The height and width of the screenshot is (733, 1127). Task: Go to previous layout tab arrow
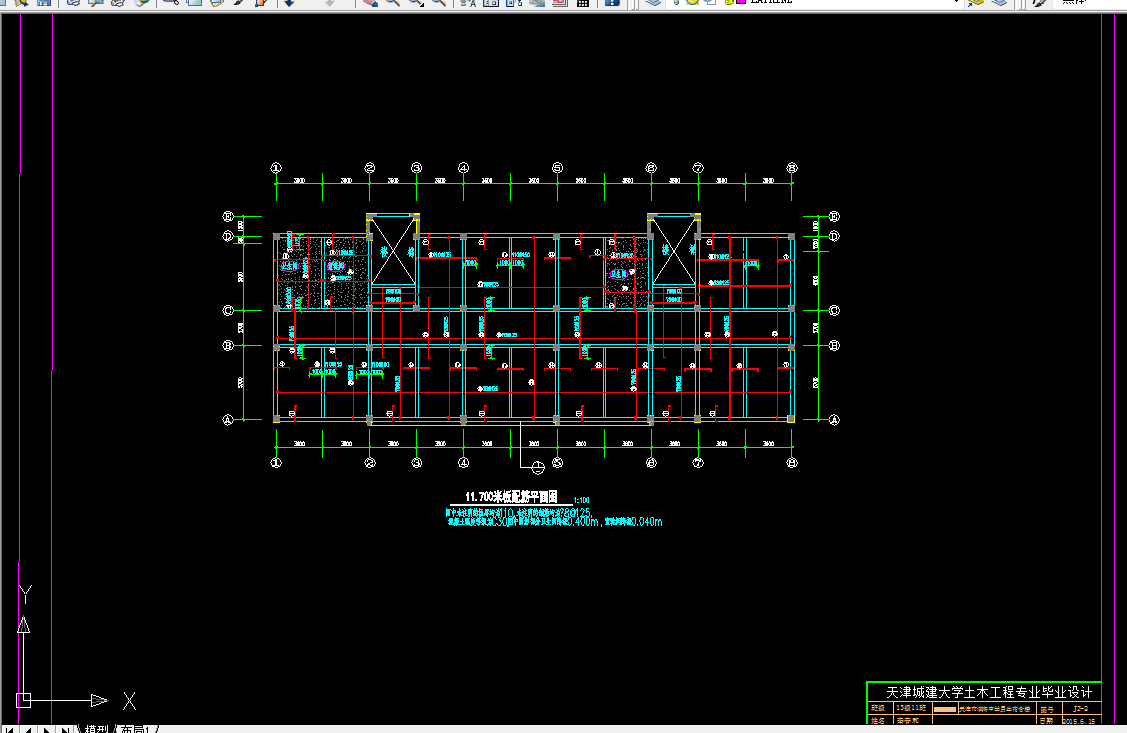pyautogui.click(x=27, y=729)
